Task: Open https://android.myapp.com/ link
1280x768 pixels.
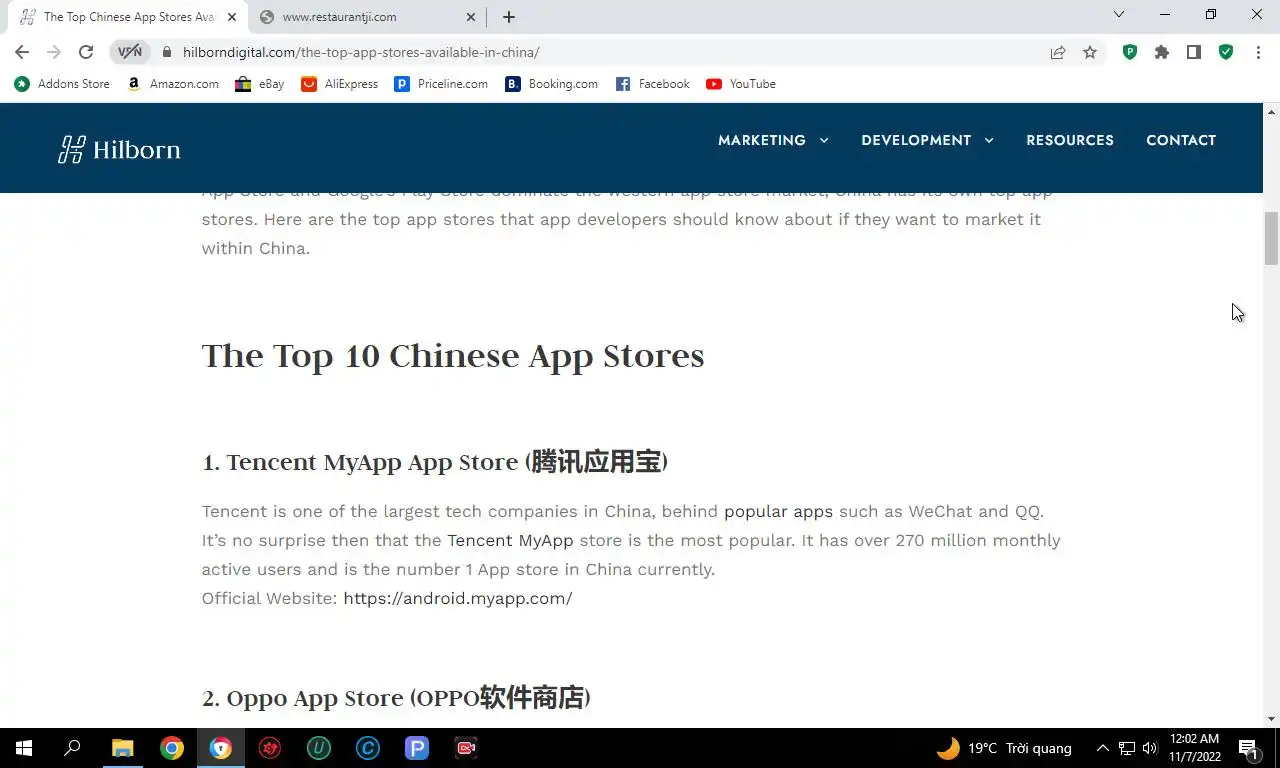Action: click(x=458, y=598)
